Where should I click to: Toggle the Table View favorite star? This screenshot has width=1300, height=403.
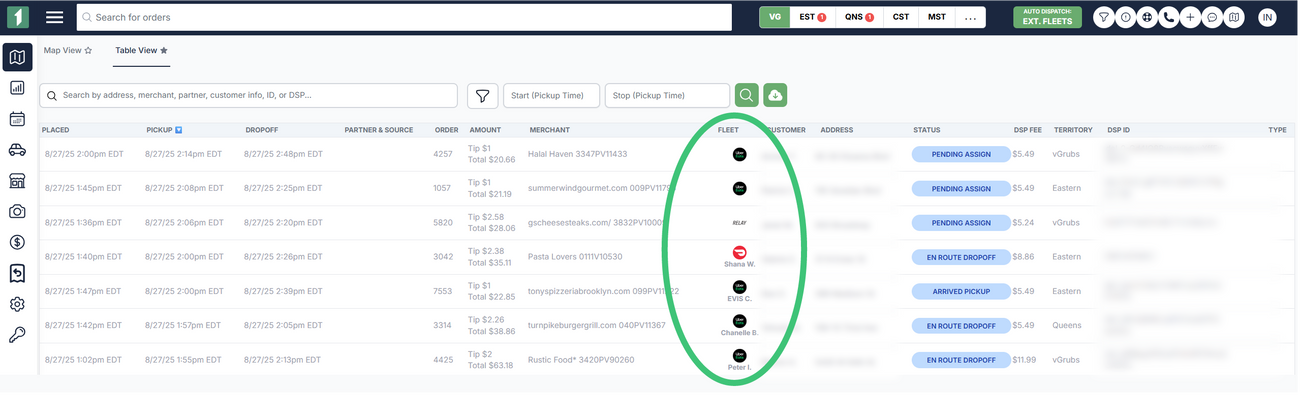[164, 51]
